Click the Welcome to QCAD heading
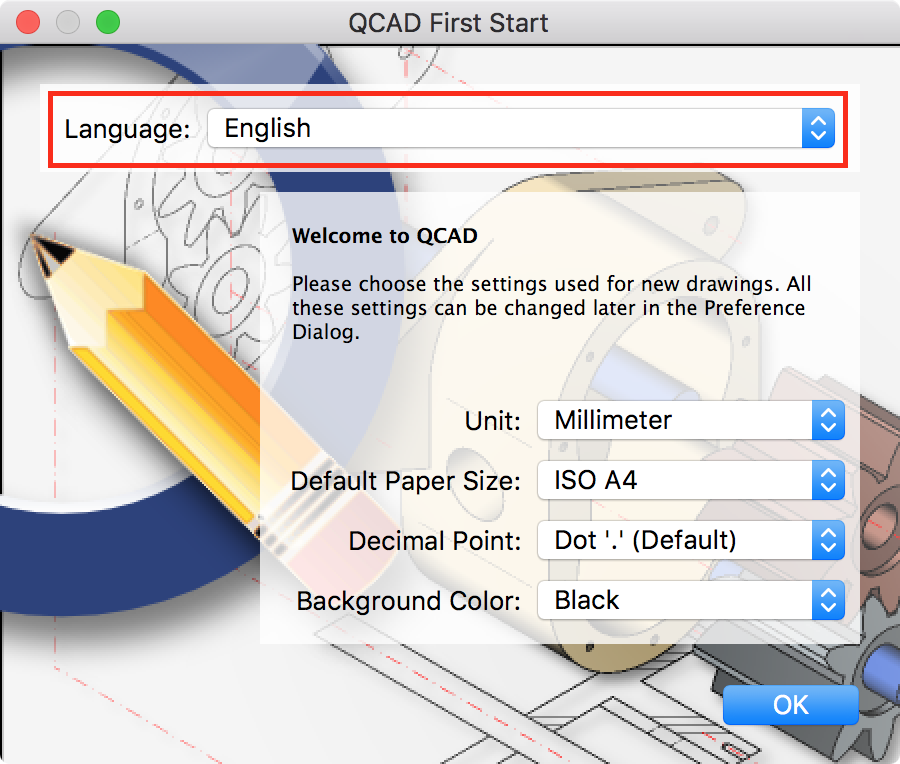Screen dimensions: 900x764 pyautogui.click(x=384, y=236)
